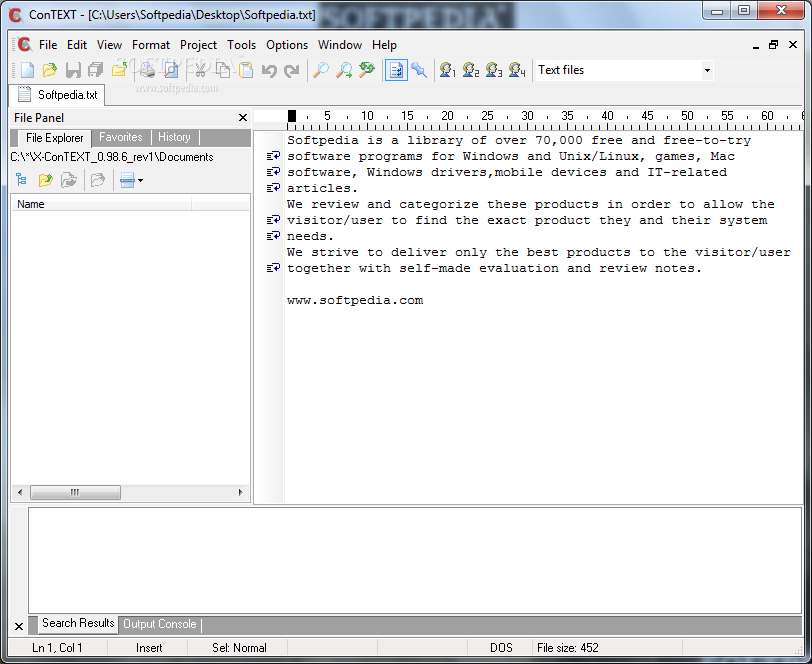Viewport: 812px width, 664px height.
Task: Click the Replace toolbar icon
Action: pyautogui.click(x=367, y=70)
